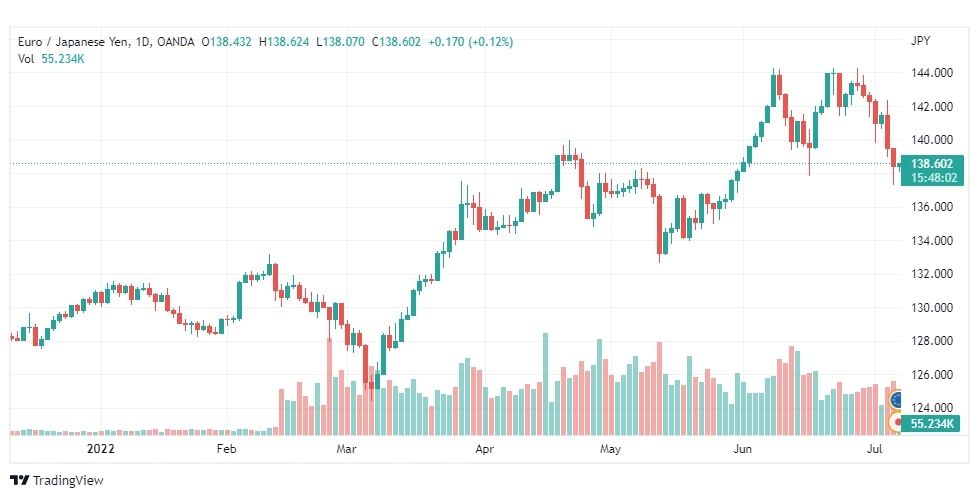Image resolution: width=979 pixels, height=498 pixels.
Task: Click the Jun label on time axis
Action: 742,449
